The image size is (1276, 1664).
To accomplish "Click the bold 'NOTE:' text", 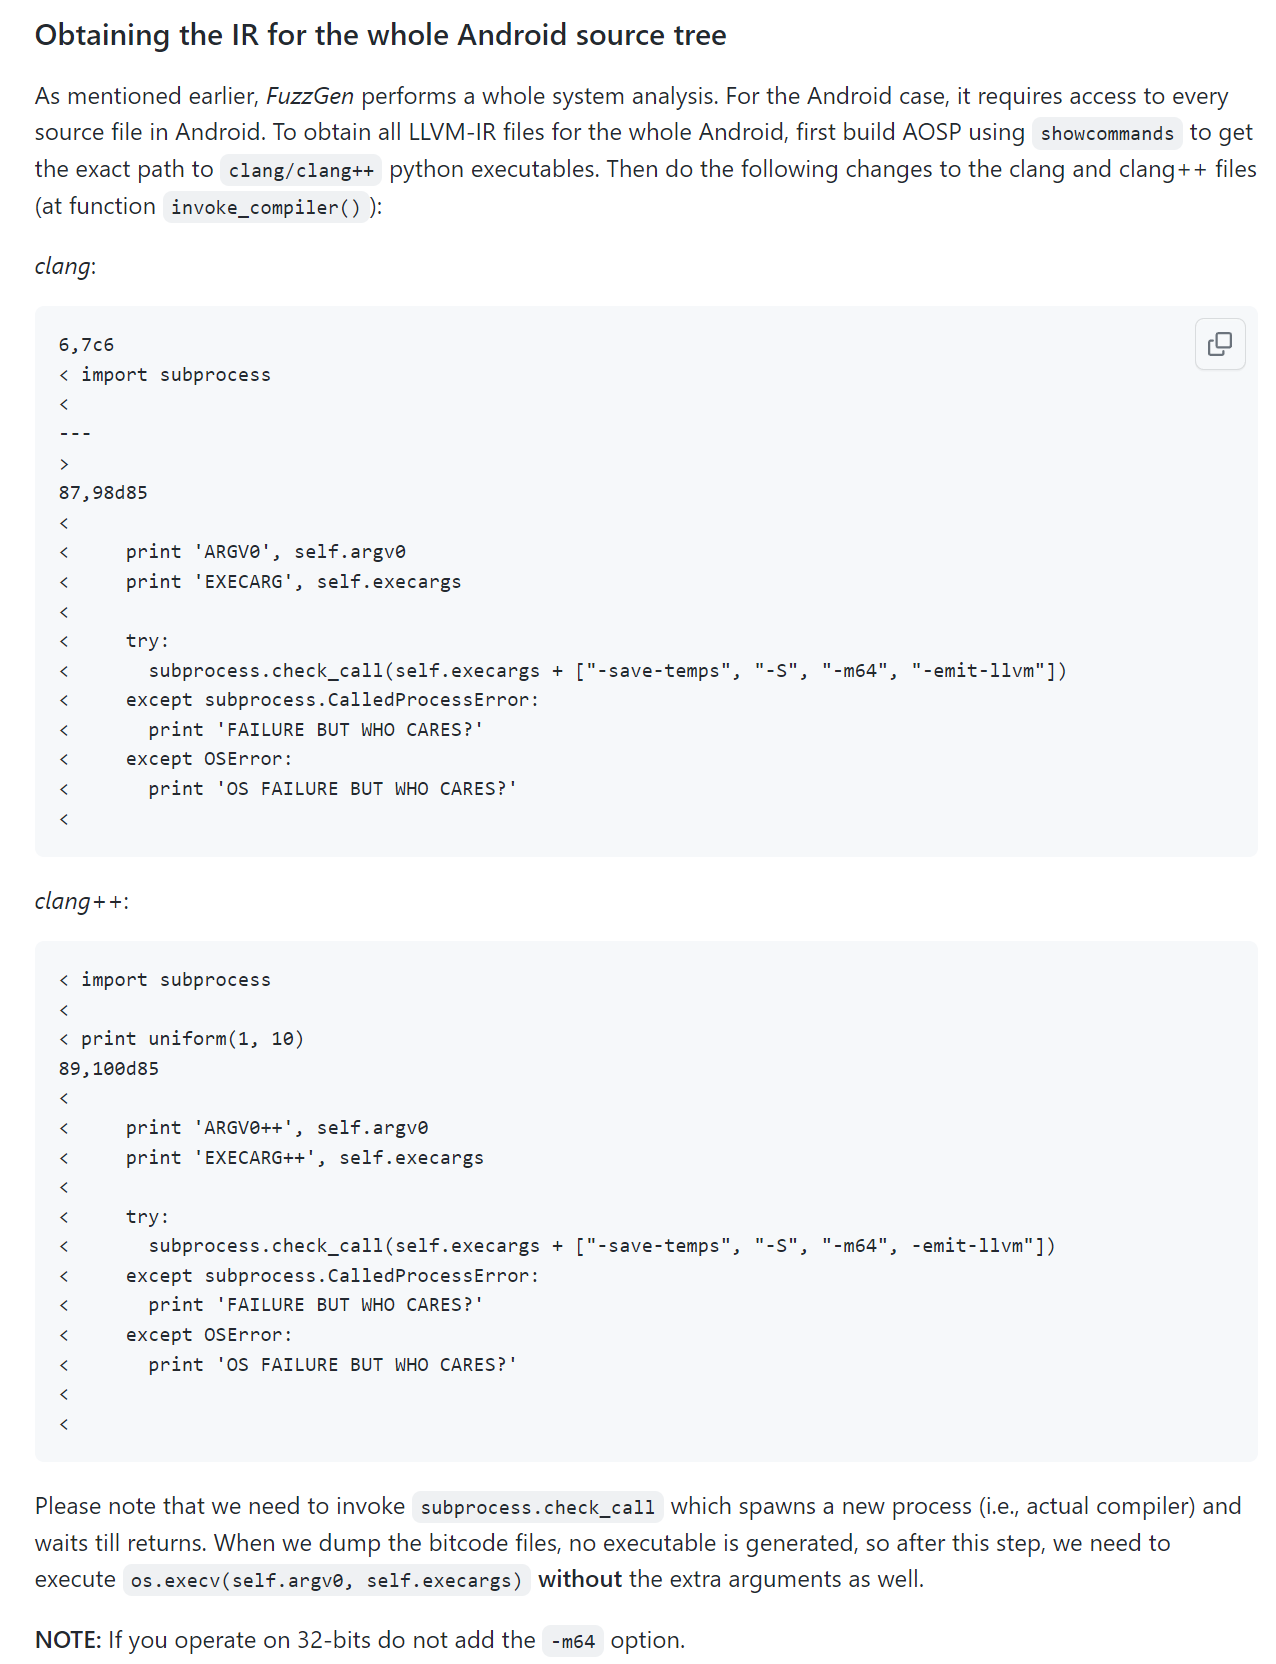I will (x=68, y=1640).
